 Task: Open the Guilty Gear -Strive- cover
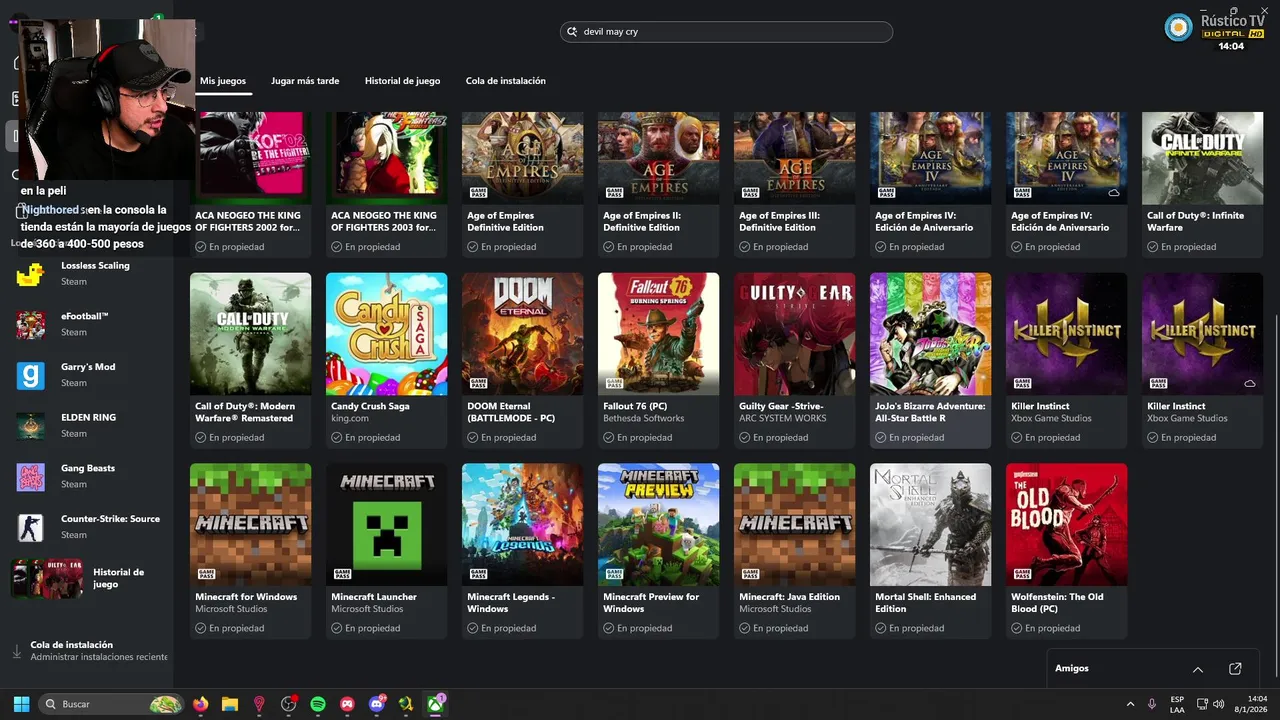794,334
